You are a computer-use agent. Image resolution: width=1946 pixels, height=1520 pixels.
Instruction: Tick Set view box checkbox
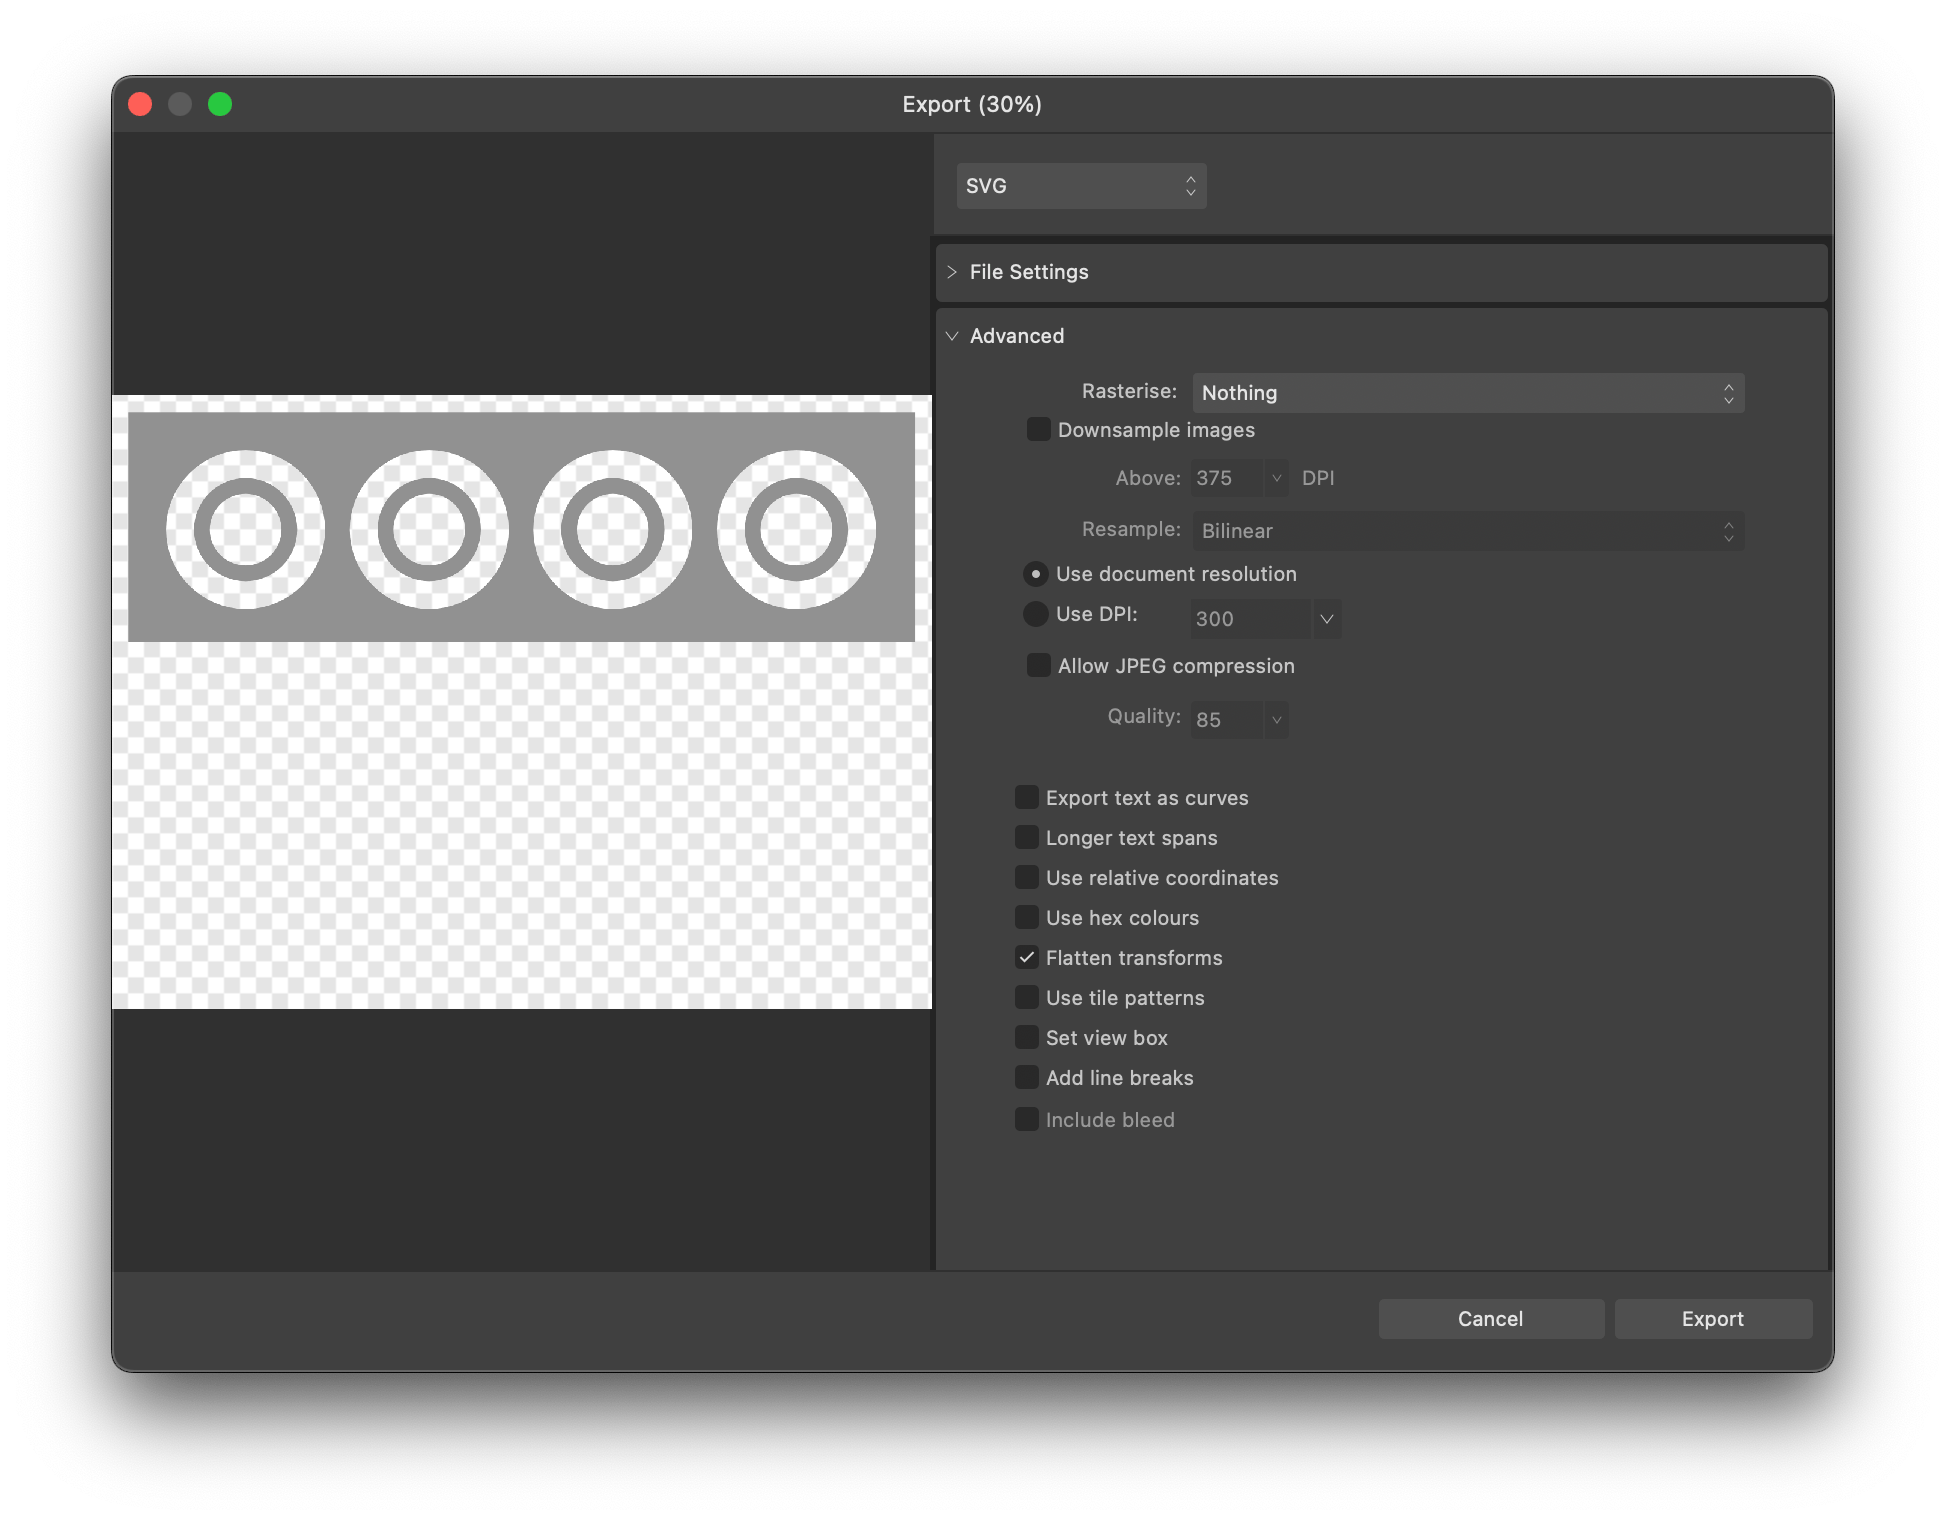1026,1037
